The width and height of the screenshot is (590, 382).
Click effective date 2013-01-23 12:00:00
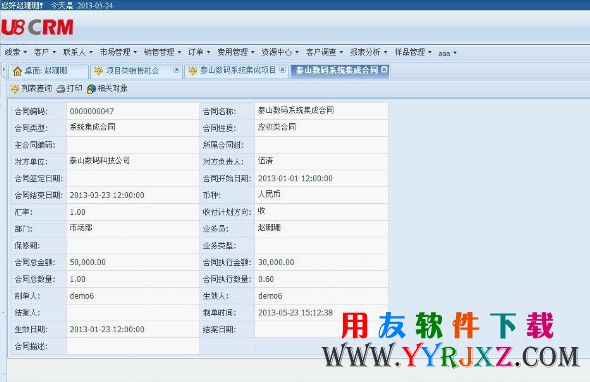pyautogui.click(x=107, y=329)
